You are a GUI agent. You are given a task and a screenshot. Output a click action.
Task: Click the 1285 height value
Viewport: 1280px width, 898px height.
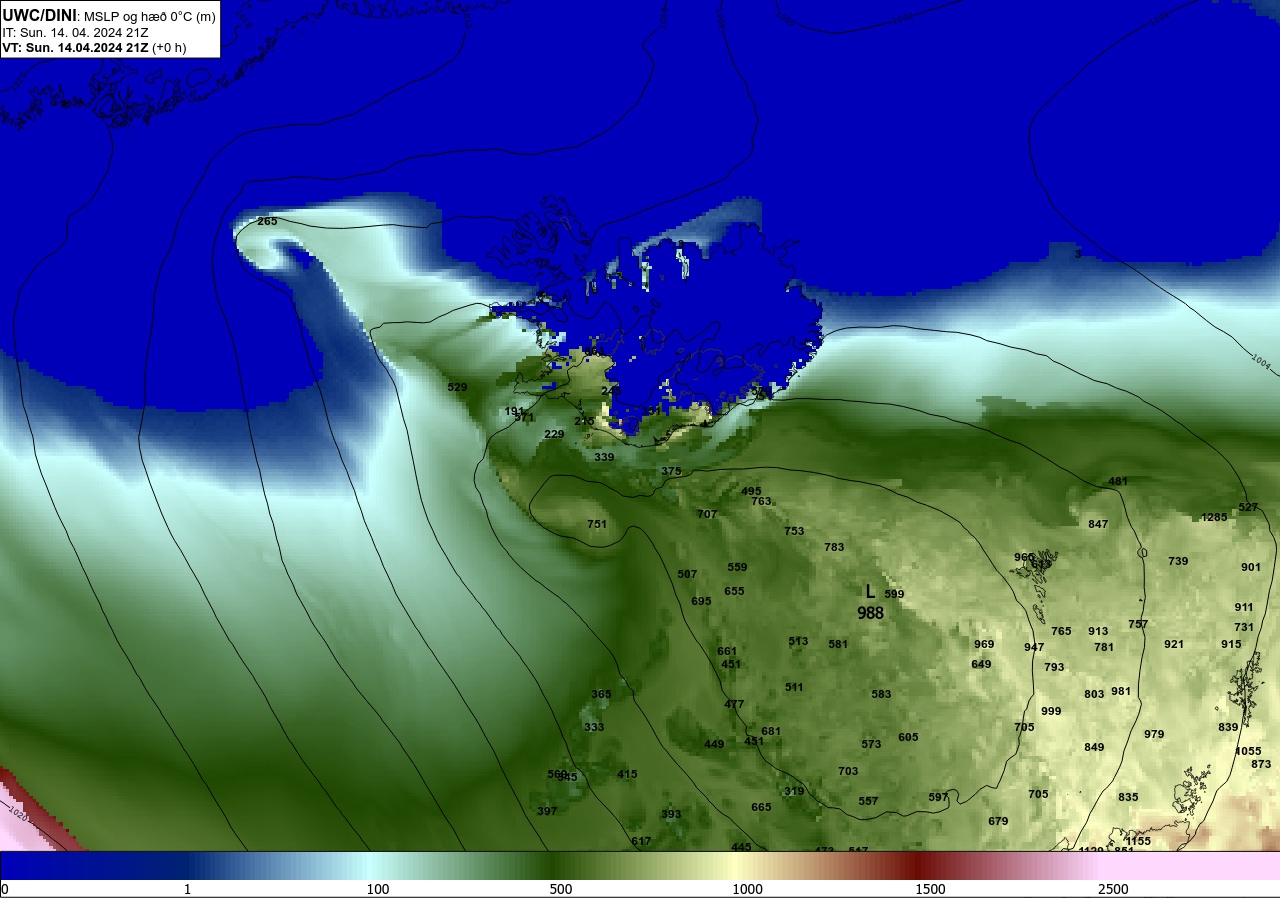[x=1214, y=517]
